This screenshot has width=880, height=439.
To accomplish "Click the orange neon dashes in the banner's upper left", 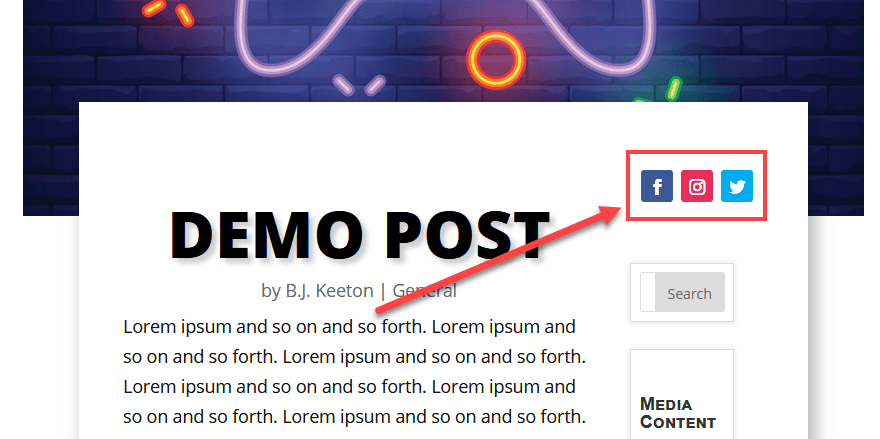I will point(168,12).
